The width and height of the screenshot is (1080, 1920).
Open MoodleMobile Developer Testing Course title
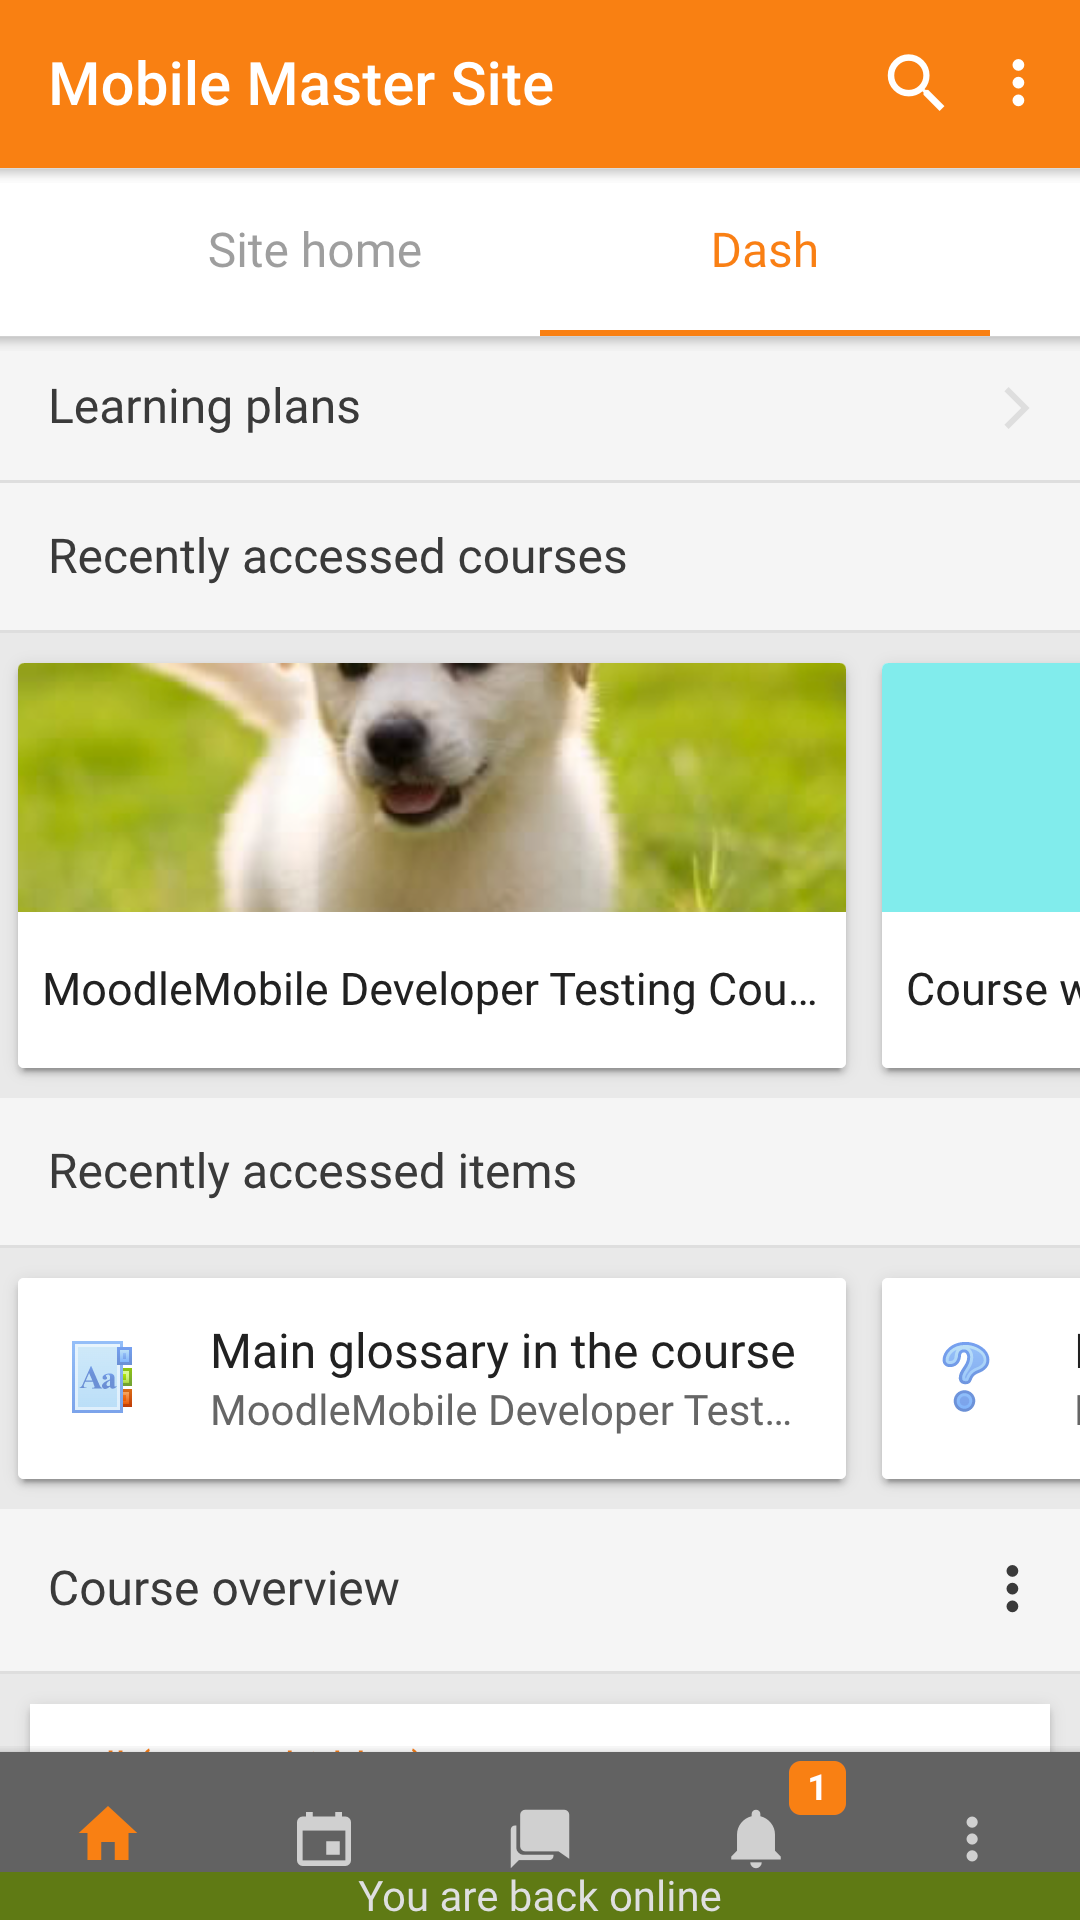pyautogui.click(x=430, y=990)
